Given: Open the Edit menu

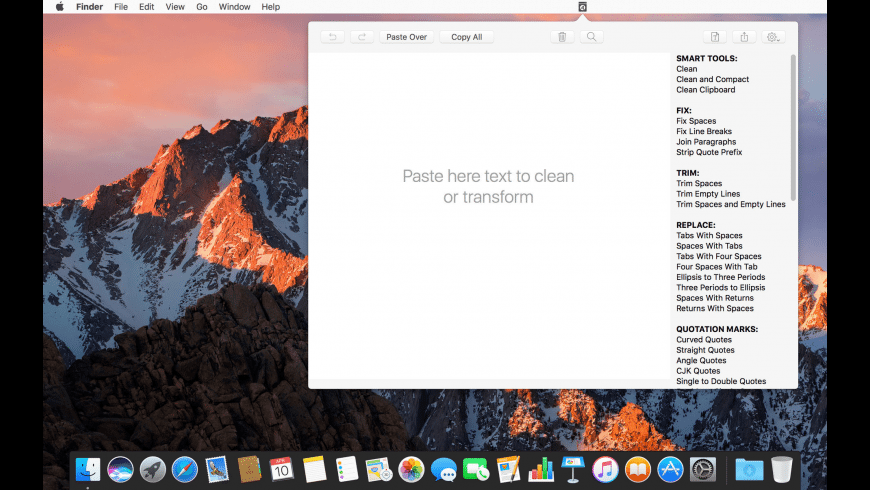Looking at the screenshot, I should pos(146,7).
